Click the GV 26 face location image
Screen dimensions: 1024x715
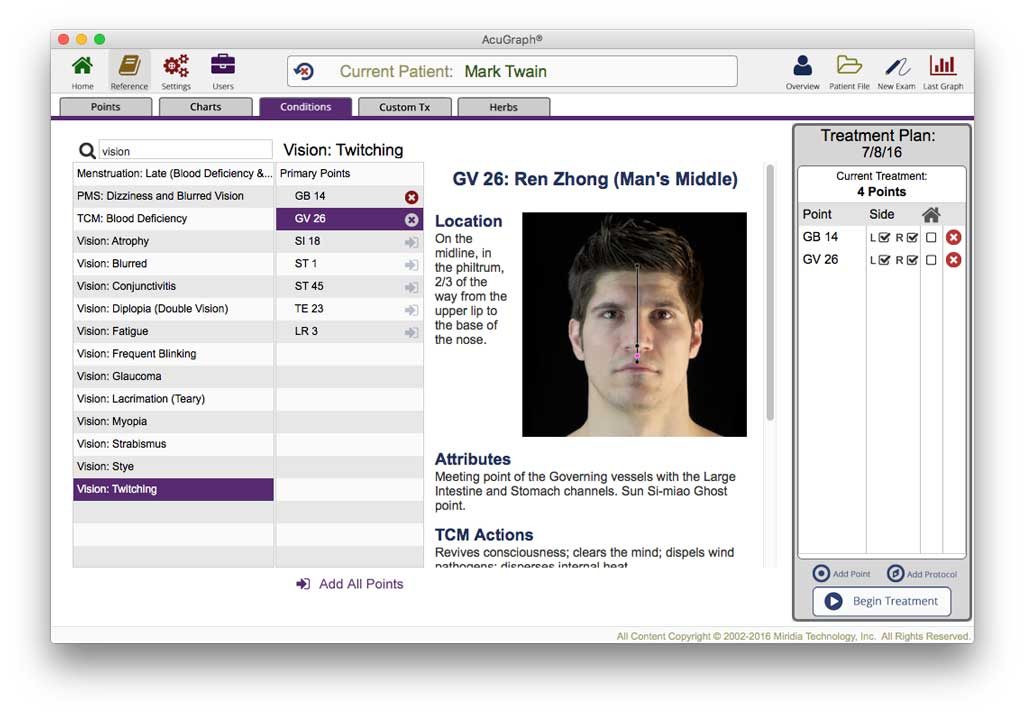[x=634, y=325]
